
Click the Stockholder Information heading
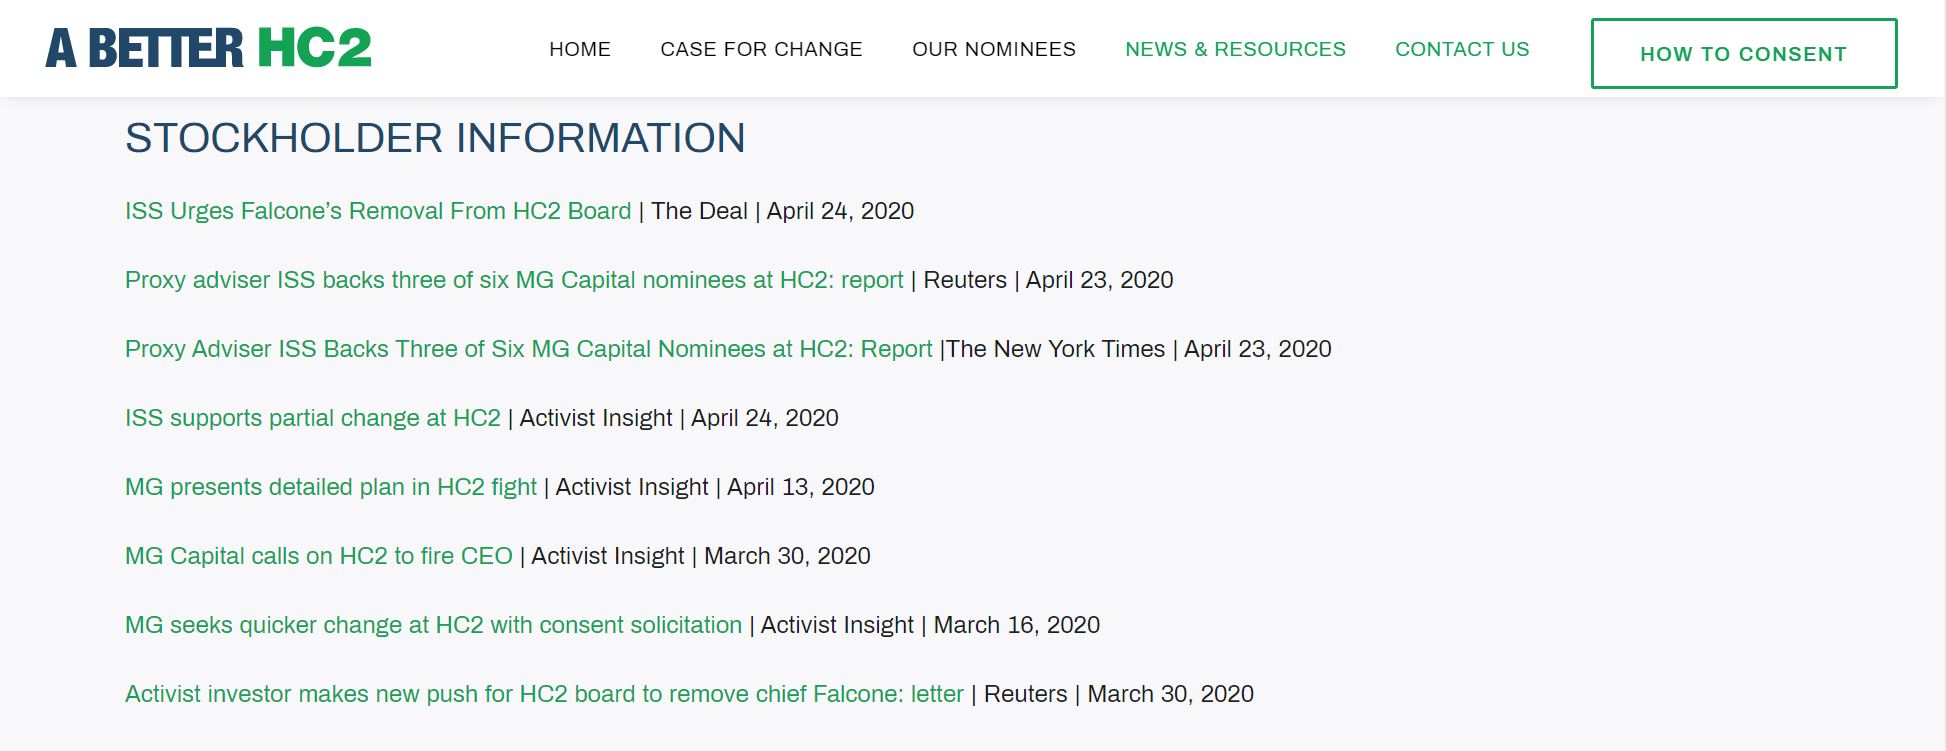435,138
